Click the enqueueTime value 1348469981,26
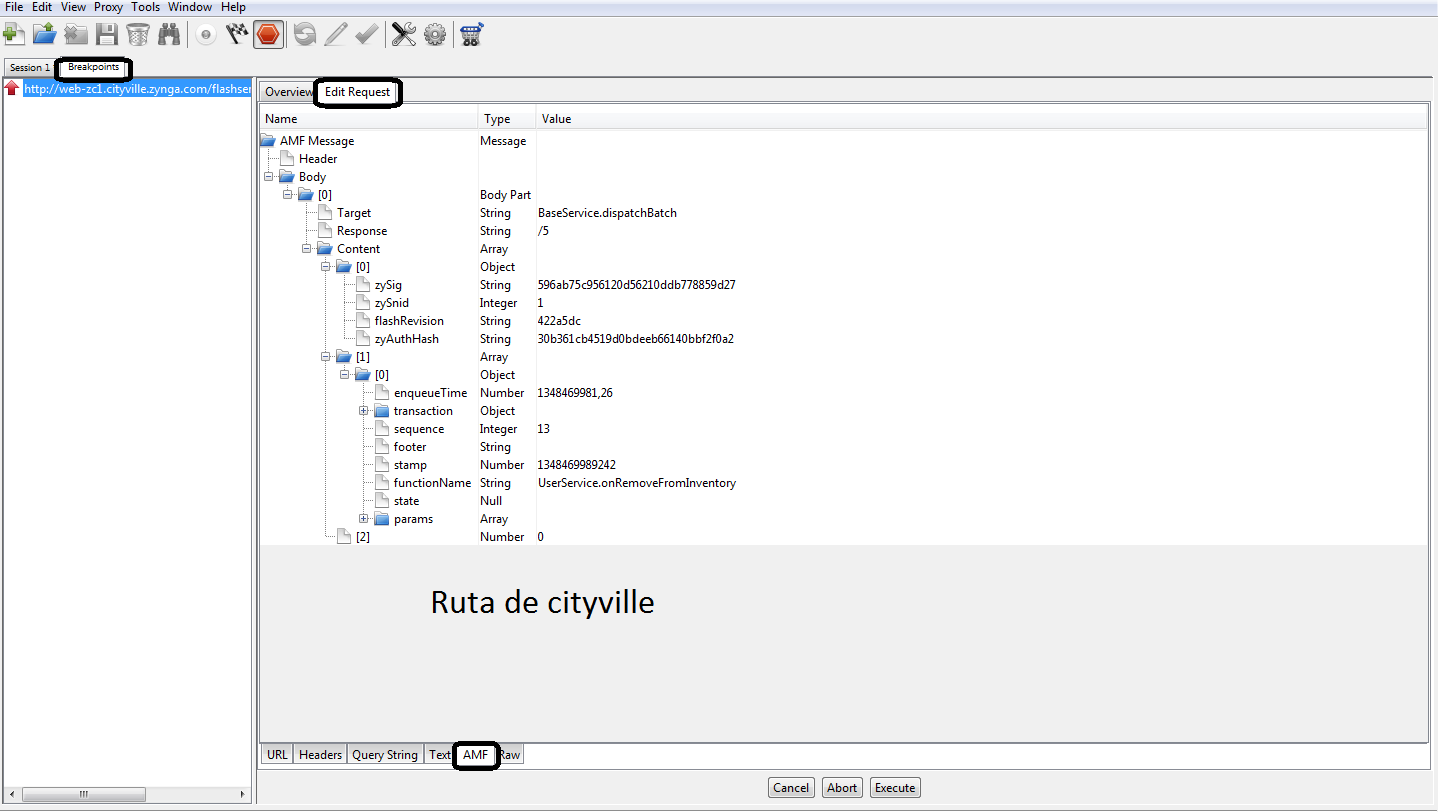The height and width of the screenshot is (812, 1440). coord(575,393)
